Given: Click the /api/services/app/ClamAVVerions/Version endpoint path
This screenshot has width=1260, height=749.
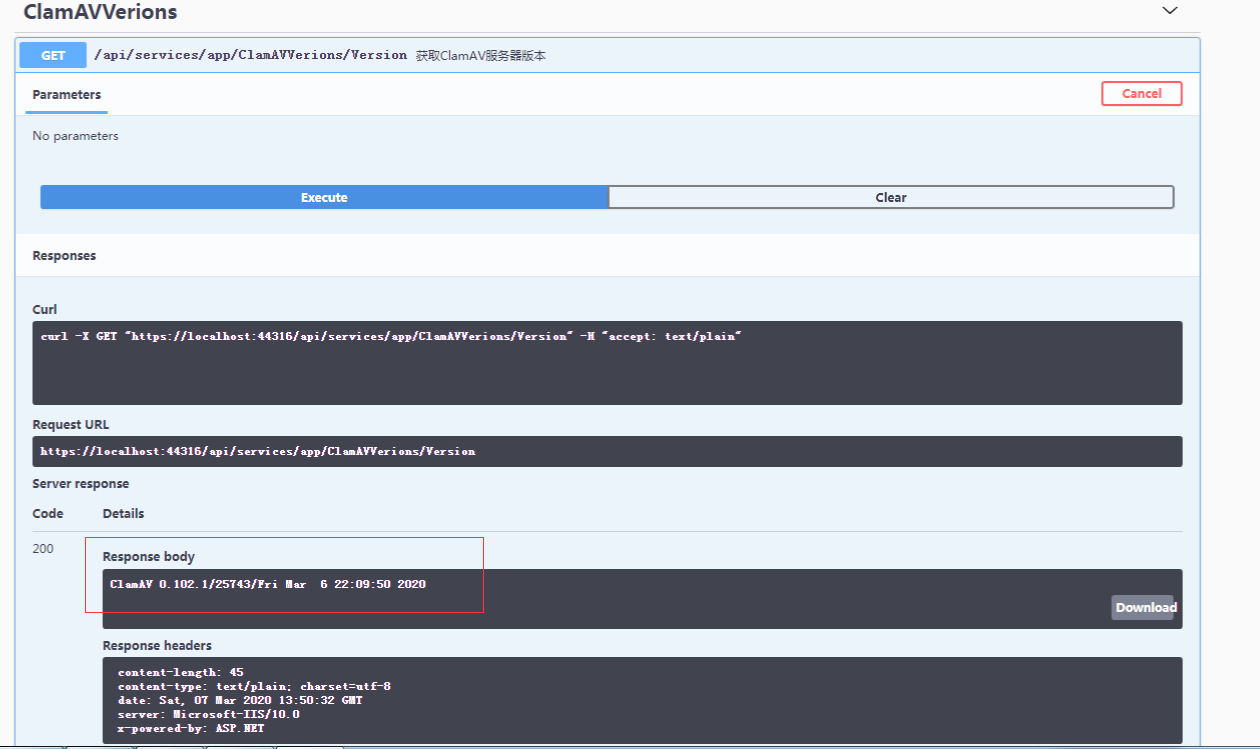Looking at the screenshot, I should [x=250, y=55].
